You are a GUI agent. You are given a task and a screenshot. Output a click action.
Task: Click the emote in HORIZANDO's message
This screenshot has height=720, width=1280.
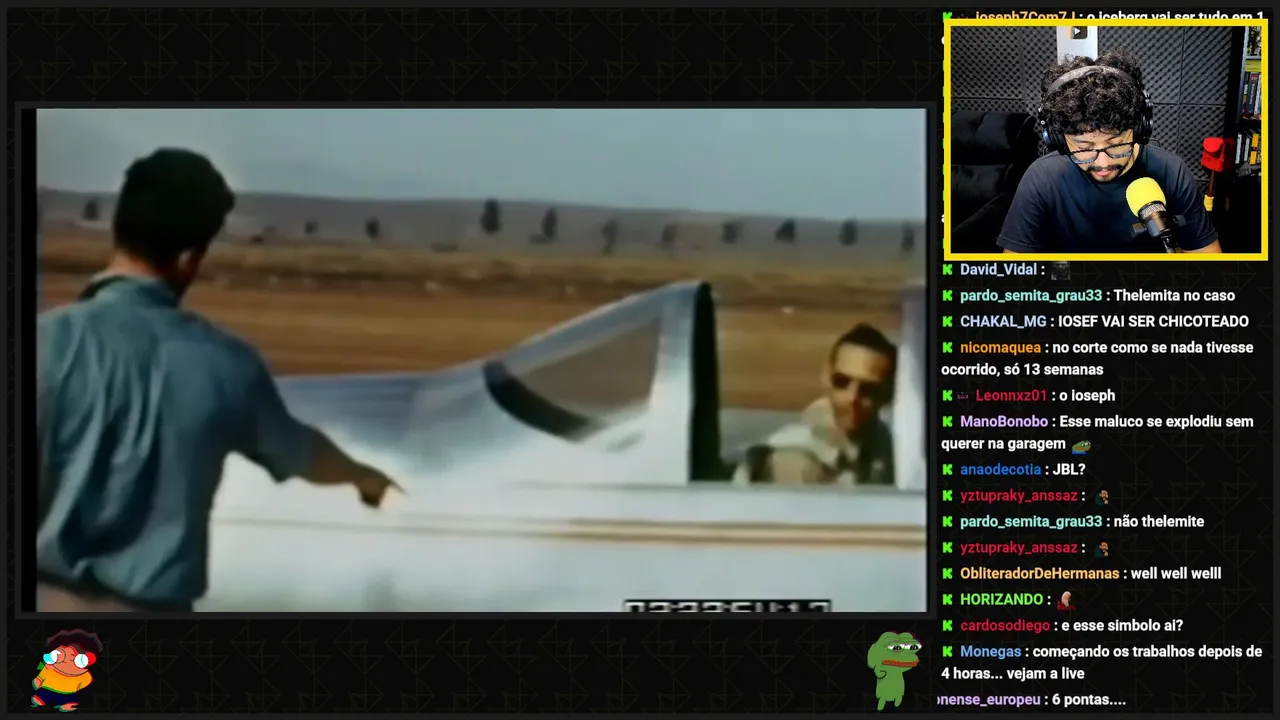point(1066,600)
